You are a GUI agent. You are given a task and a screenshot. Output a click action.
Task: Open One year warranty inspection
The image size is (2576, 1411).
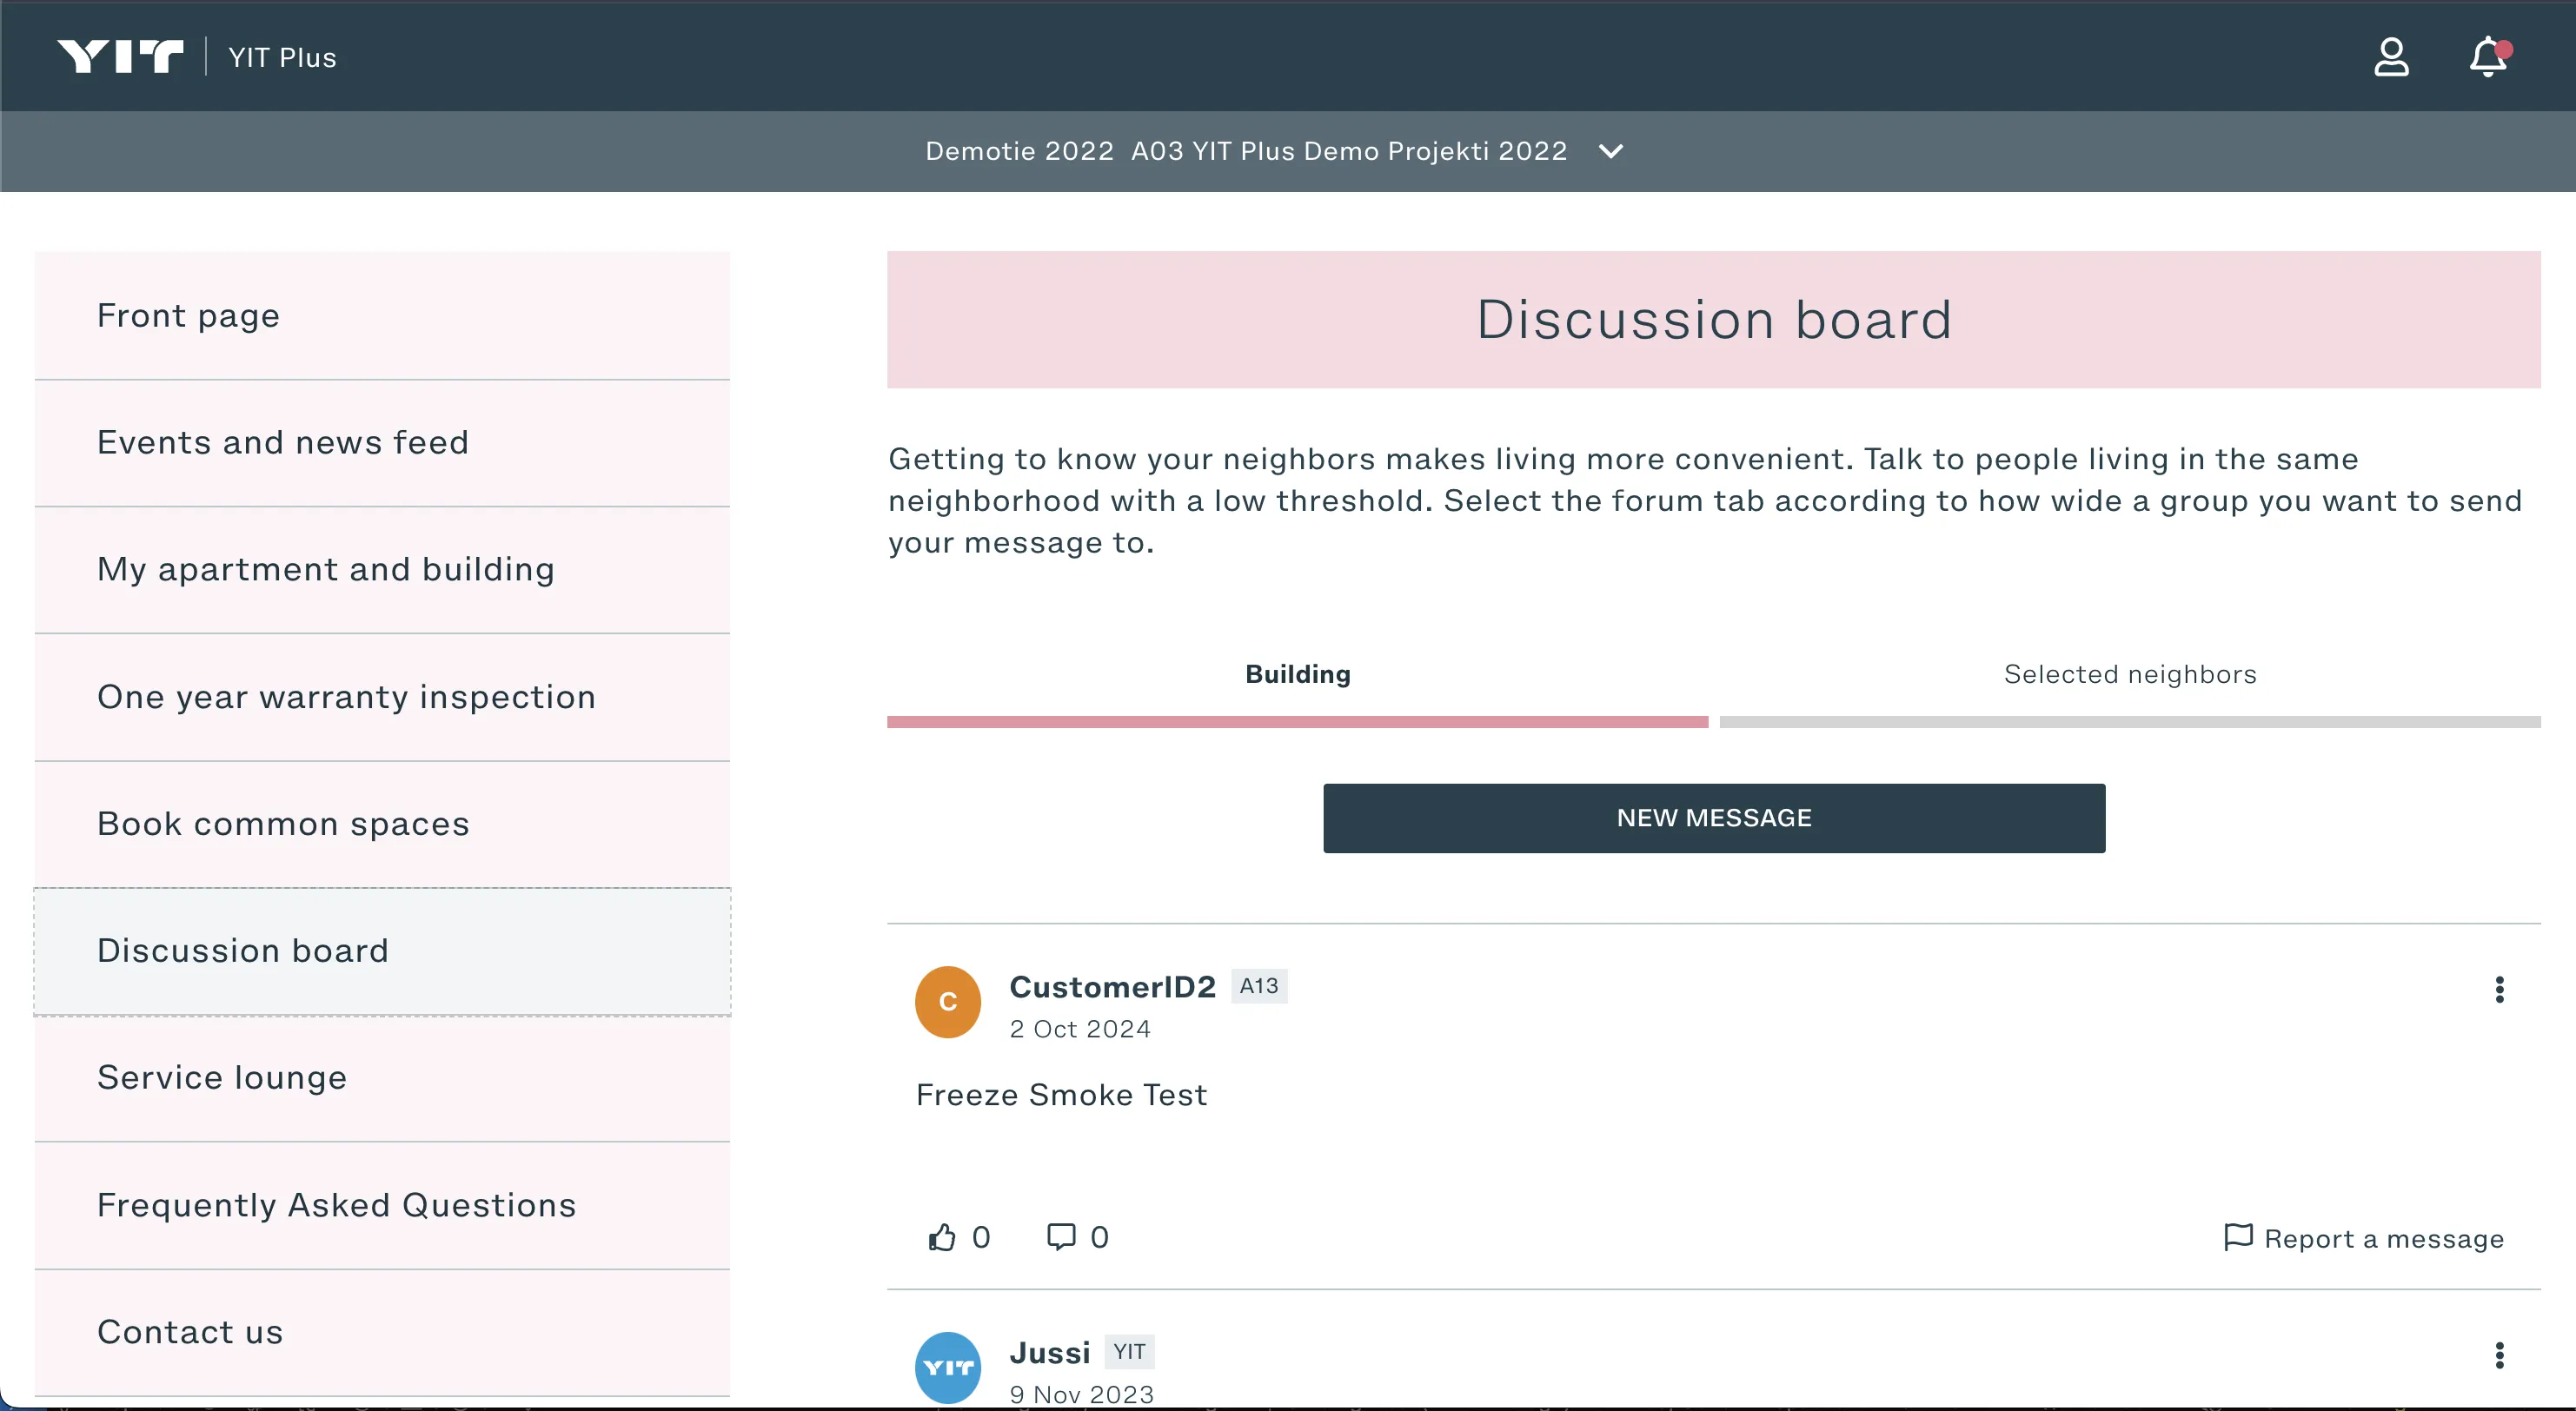[x=382, y=697]
